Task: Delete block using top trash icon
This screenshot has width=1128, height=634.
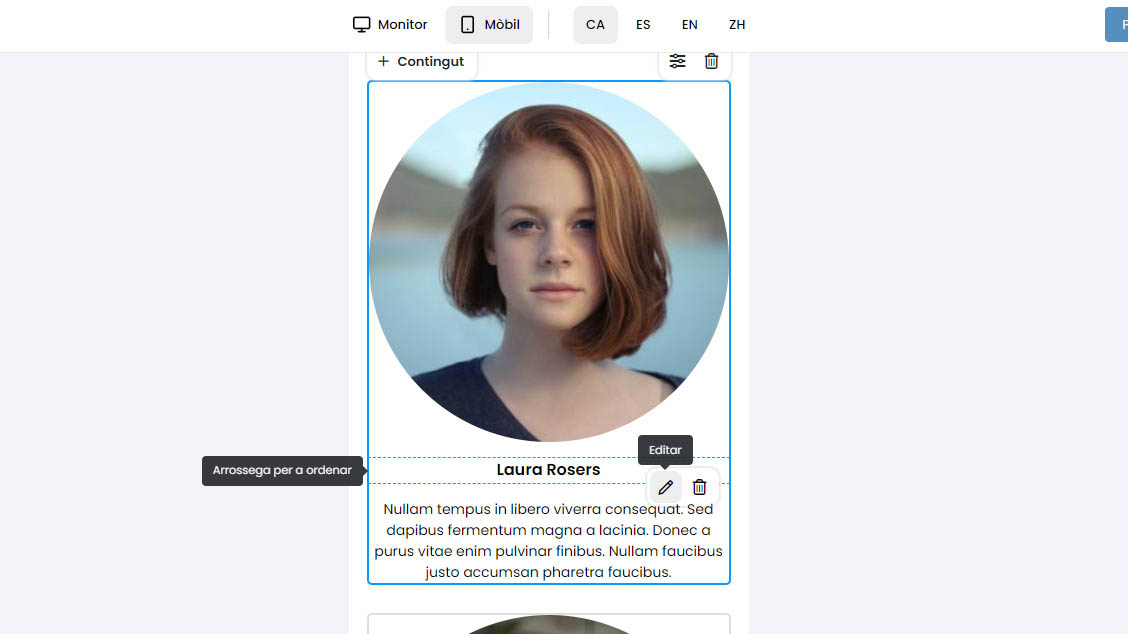Action: (711, 61)
